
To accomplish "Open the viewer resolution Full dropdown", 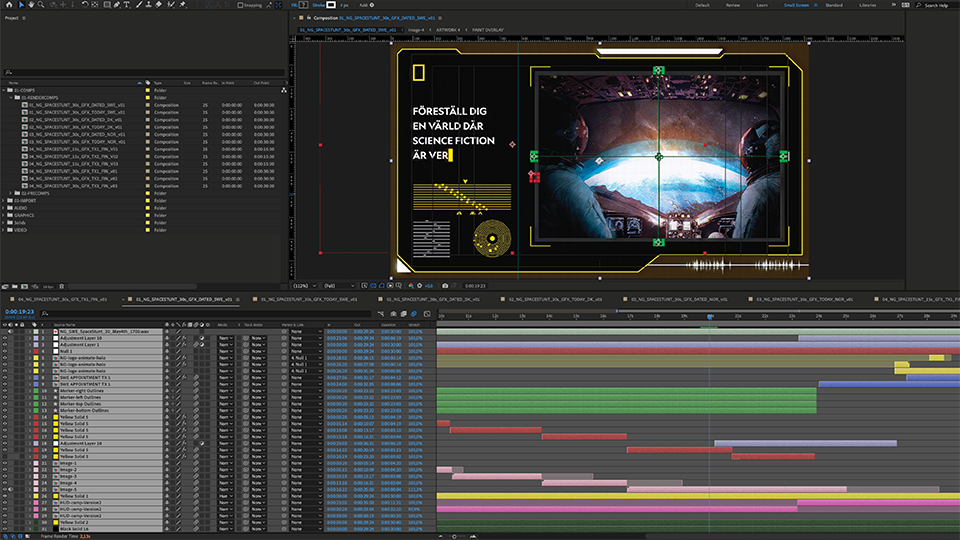I will point(339,286).
